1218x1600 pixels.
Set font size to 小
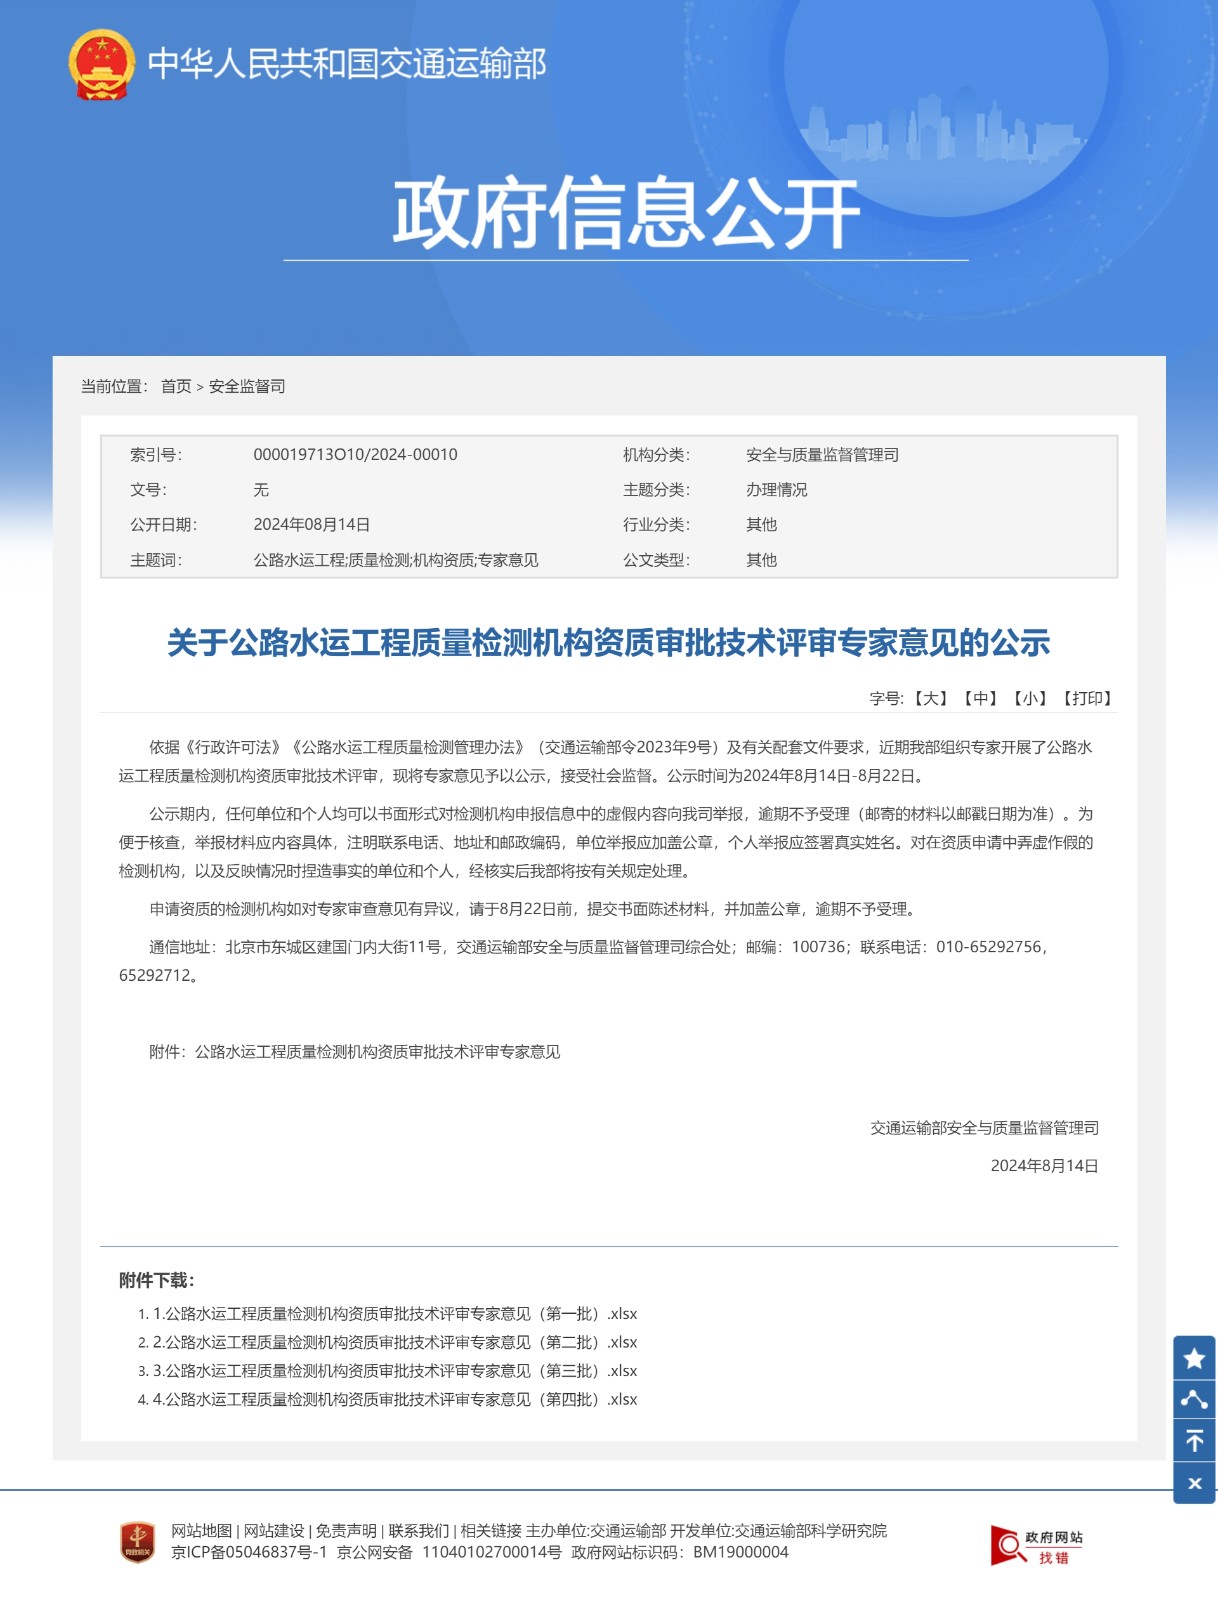pos(1029,698)
